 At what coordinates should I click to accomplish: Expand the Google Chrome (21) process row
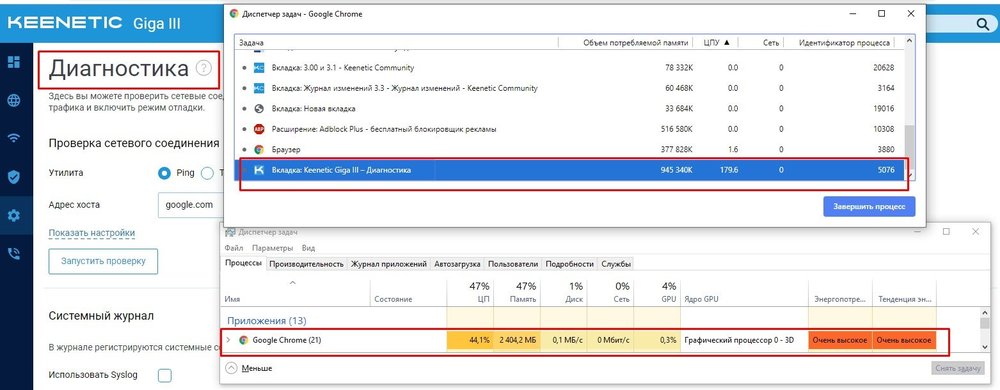point(228,340)
